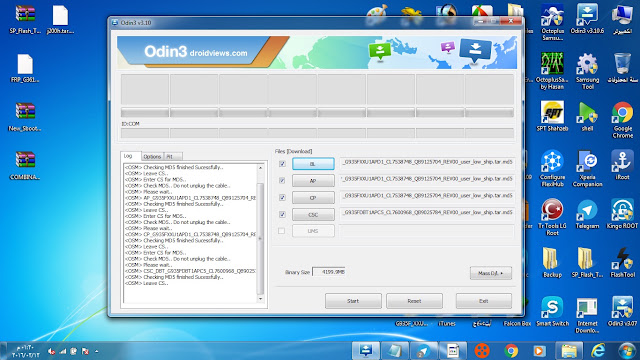Screen dimensions: 640x360
Task: Open Chrome from the taskbar
Action: (511, 351)
